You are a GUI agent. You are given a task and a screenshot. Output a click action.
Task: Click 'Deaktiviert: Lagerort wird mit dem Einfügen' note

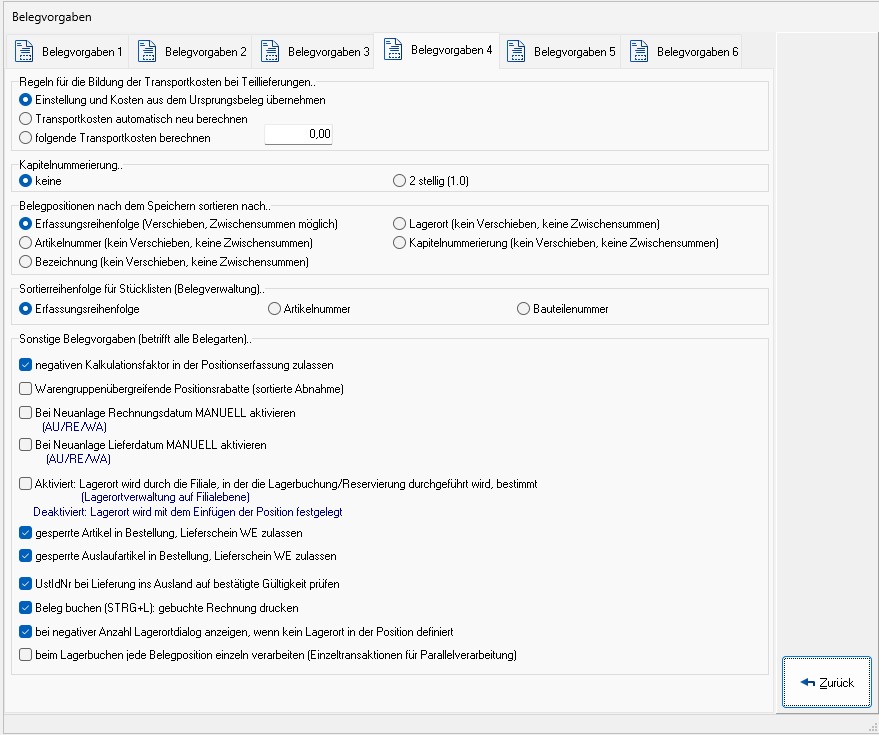point(188,512)
